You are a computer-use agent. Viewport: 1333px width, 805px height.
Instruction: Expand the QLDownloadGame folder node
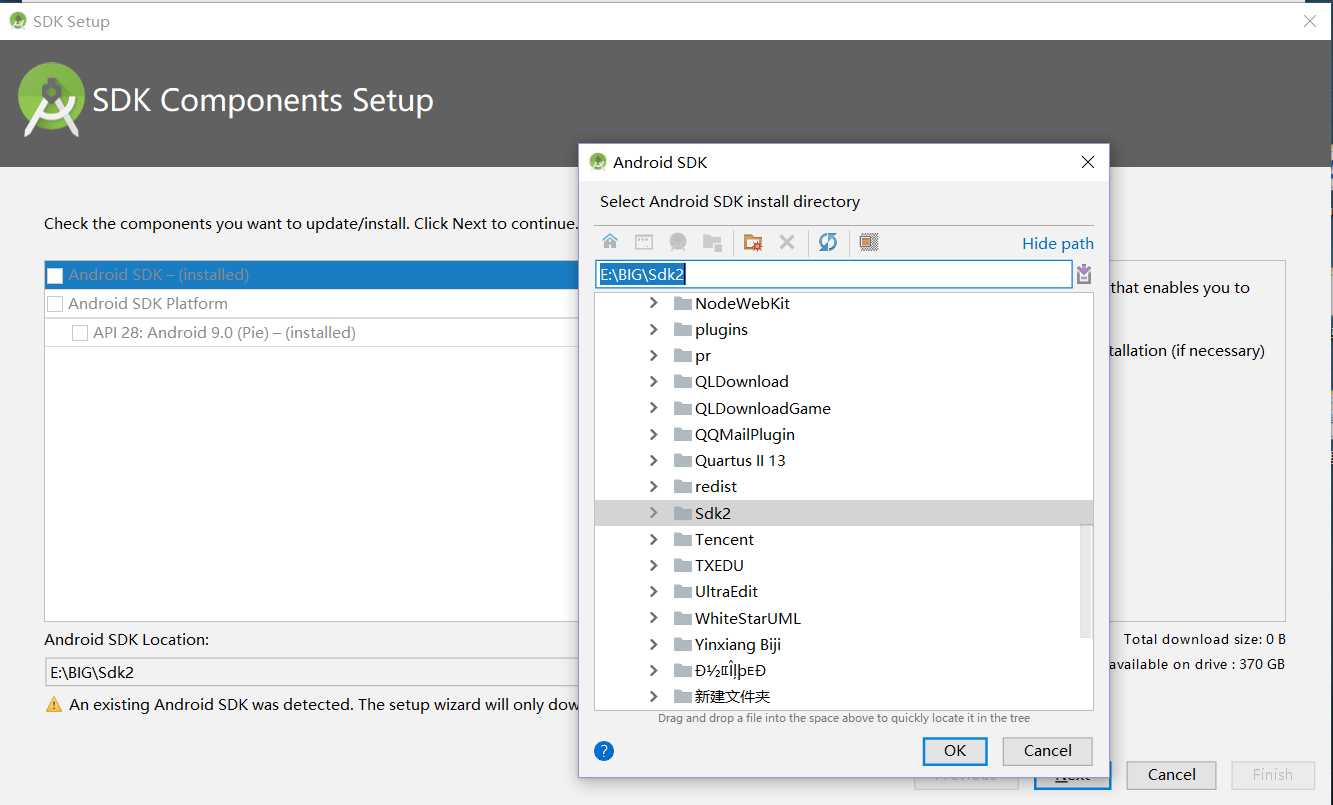(654, 408)
